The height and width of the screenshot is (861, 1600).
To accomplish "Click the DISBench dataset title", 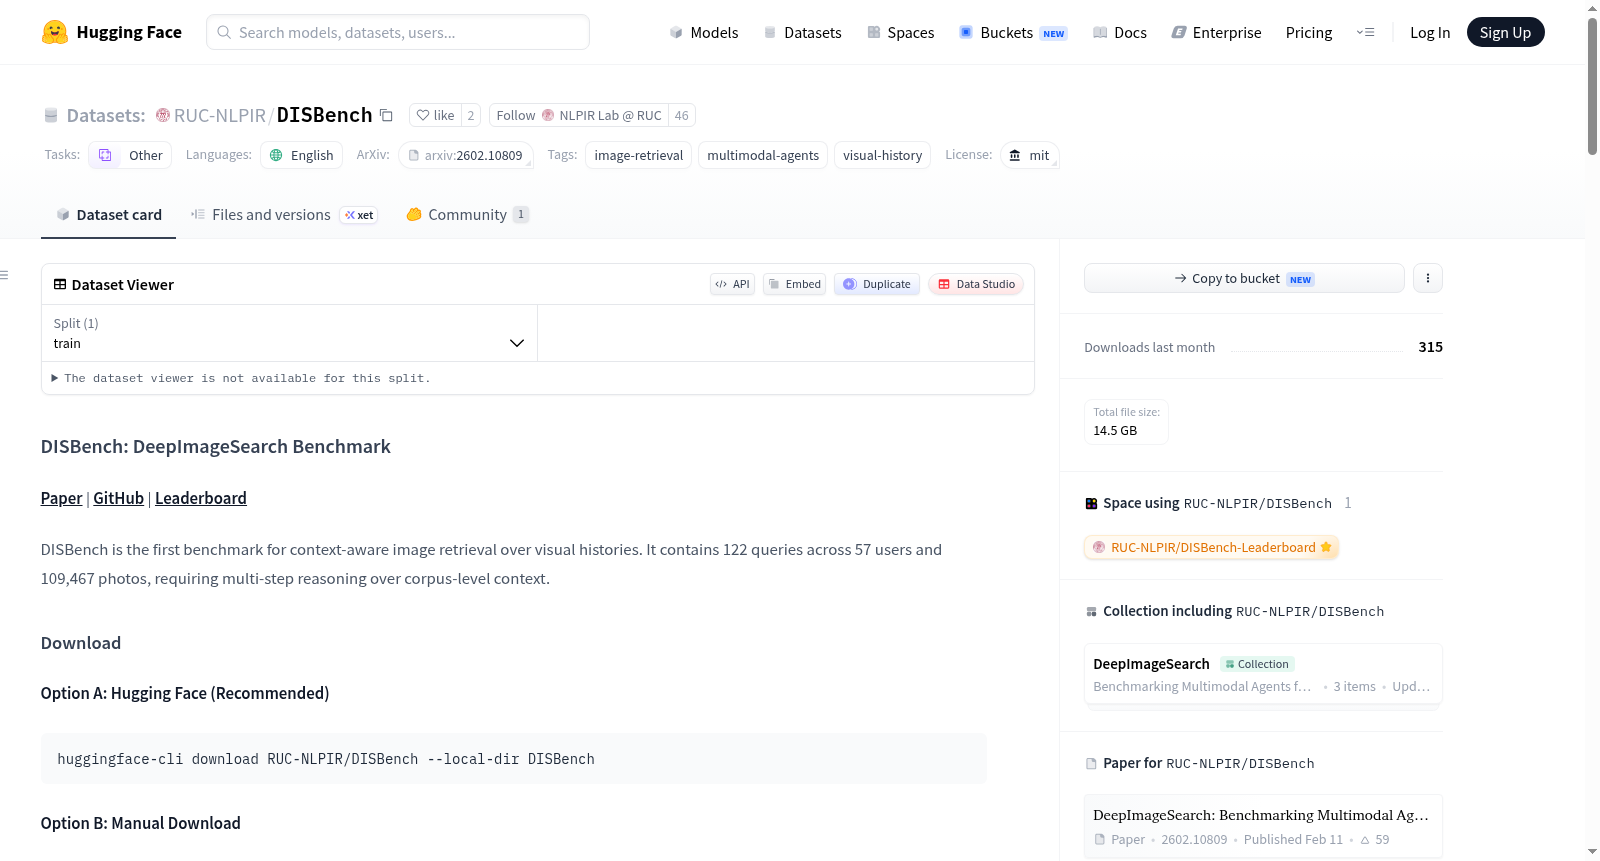I will pyautogui.click(x=324, y=115).
